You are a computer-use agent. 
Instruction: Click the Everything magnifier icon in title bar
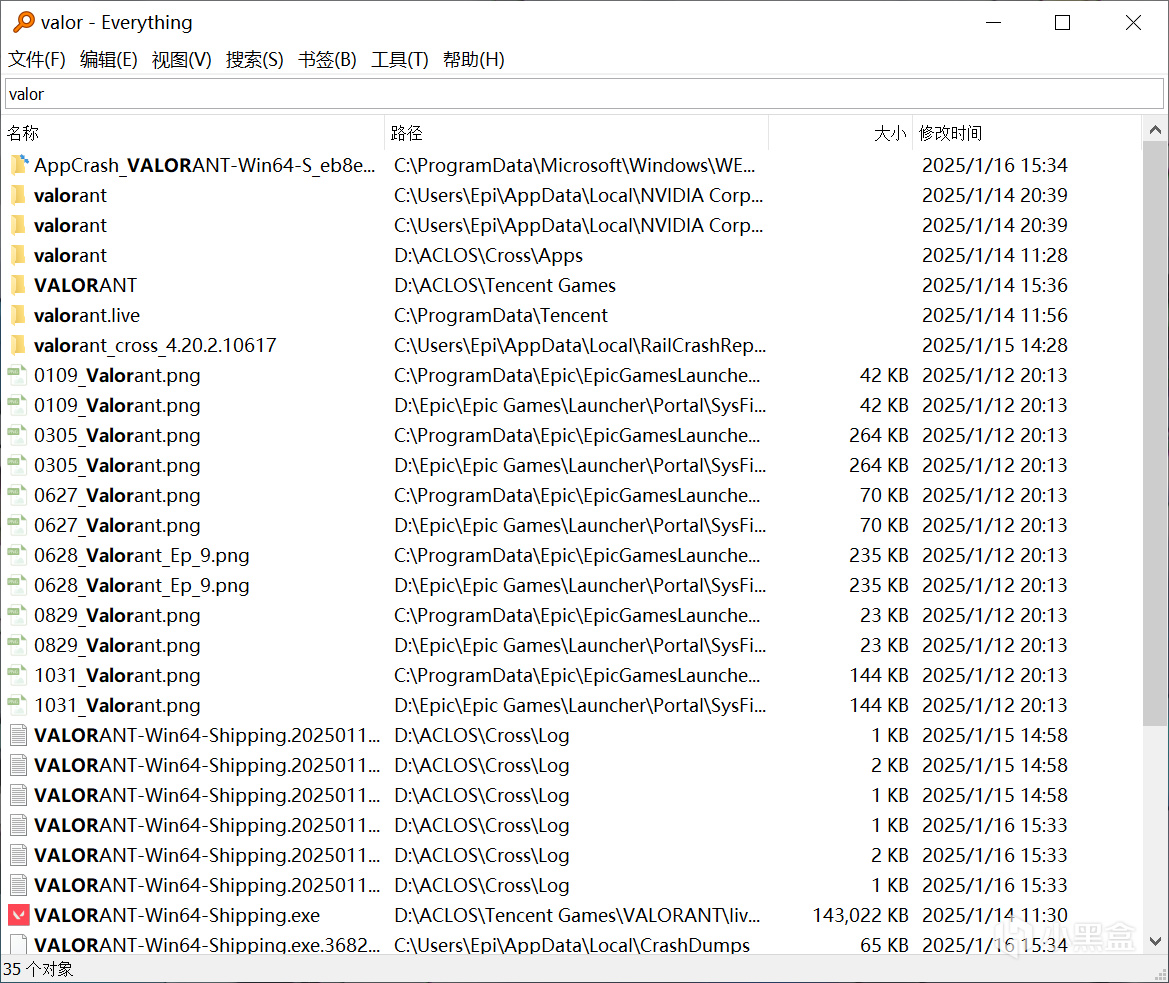click(x=24, y=22)
